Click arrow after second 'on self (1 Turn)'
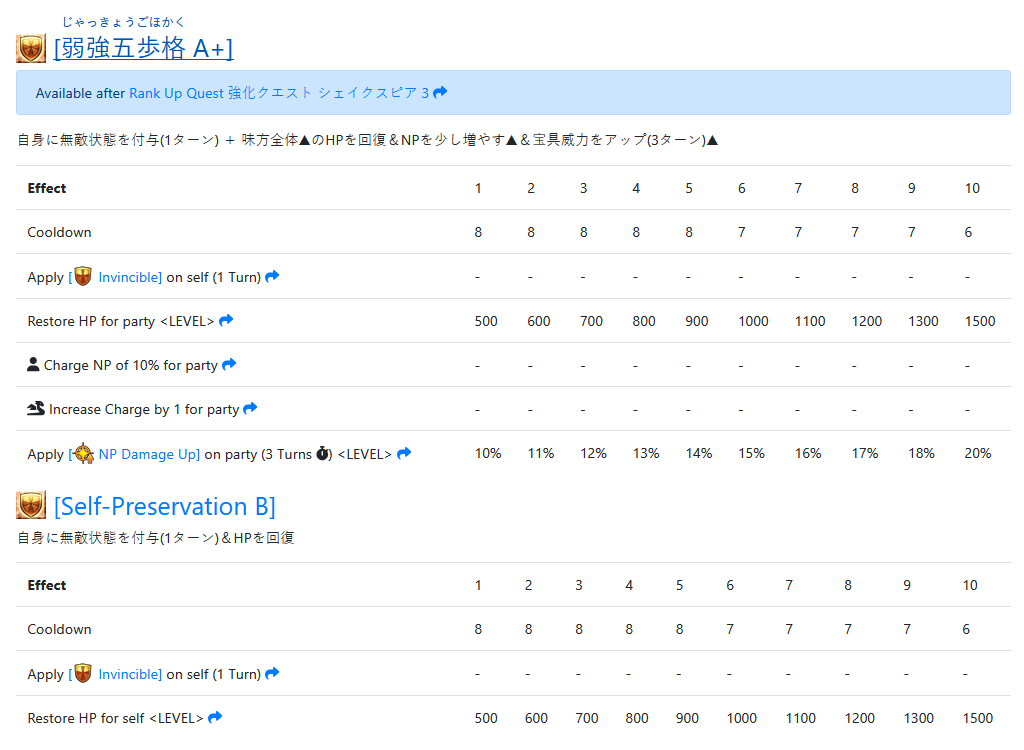 pyautogui.click(x=272, y=673)
